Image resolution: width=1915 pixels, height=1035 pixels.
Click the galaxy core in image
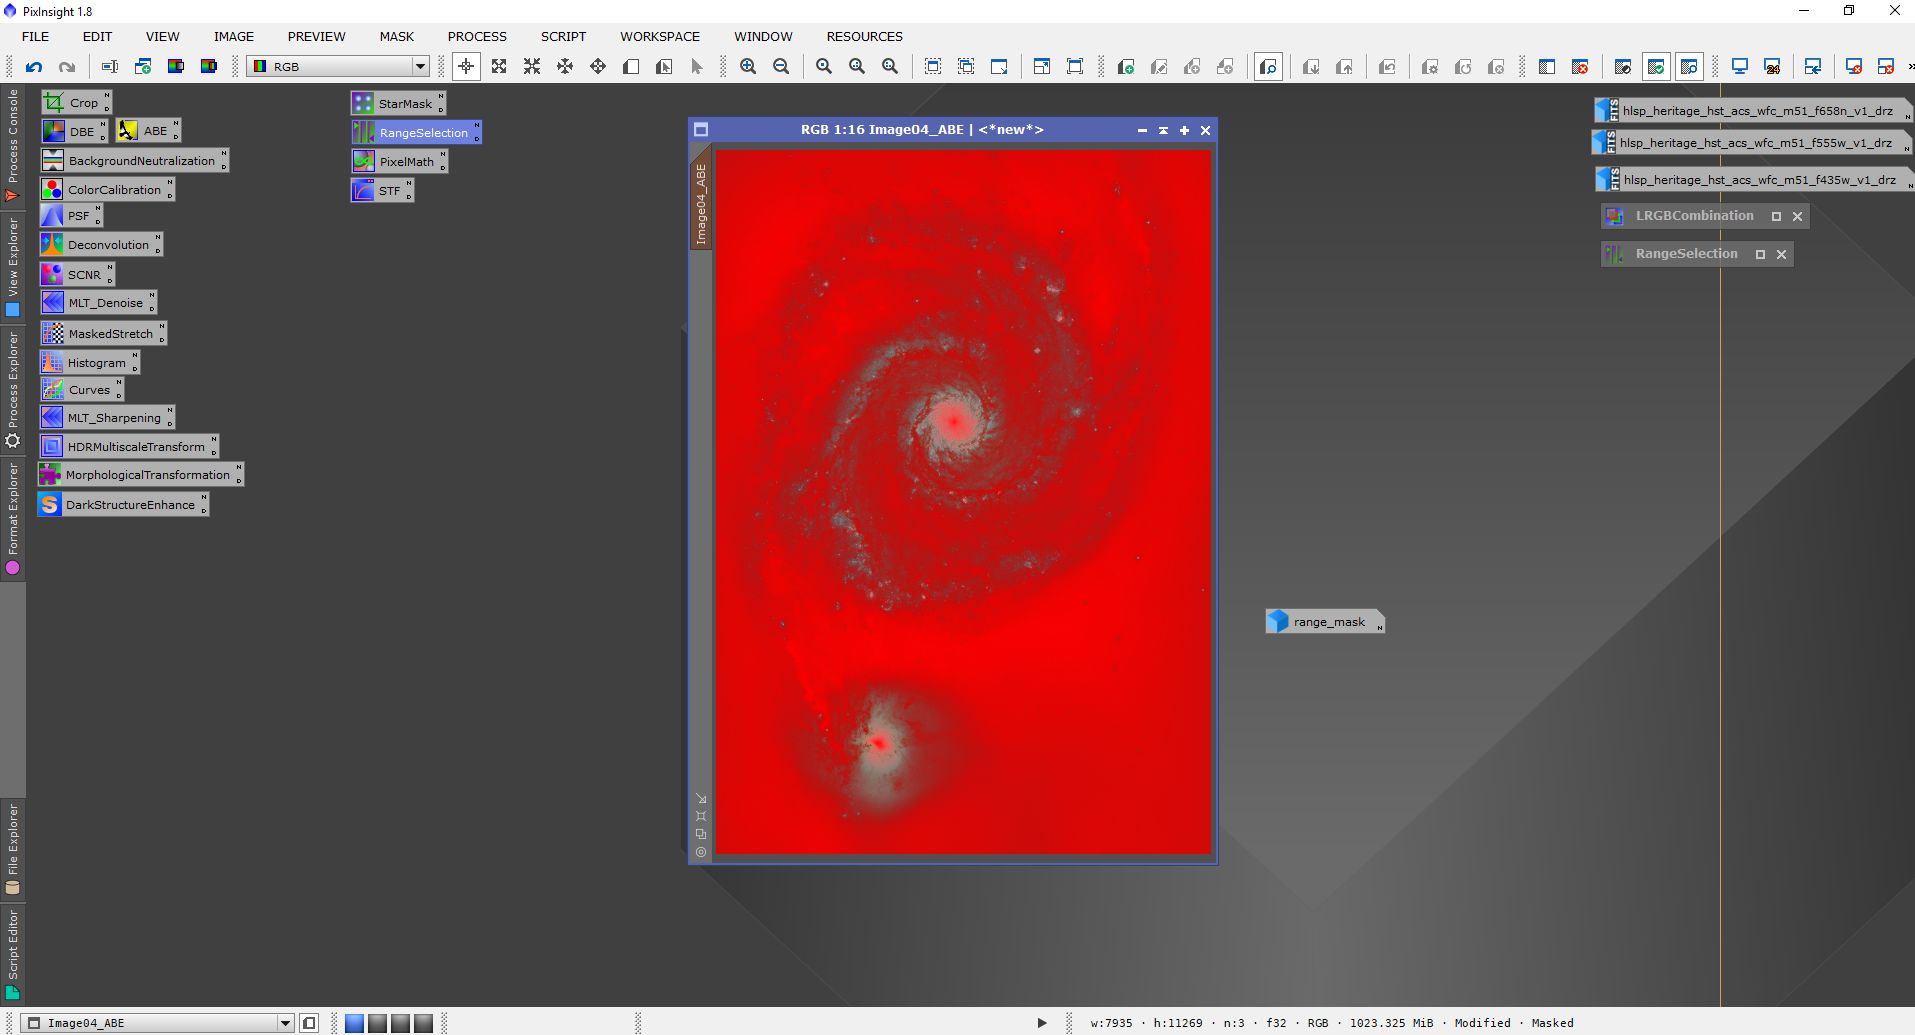click(x=953, y=421)
